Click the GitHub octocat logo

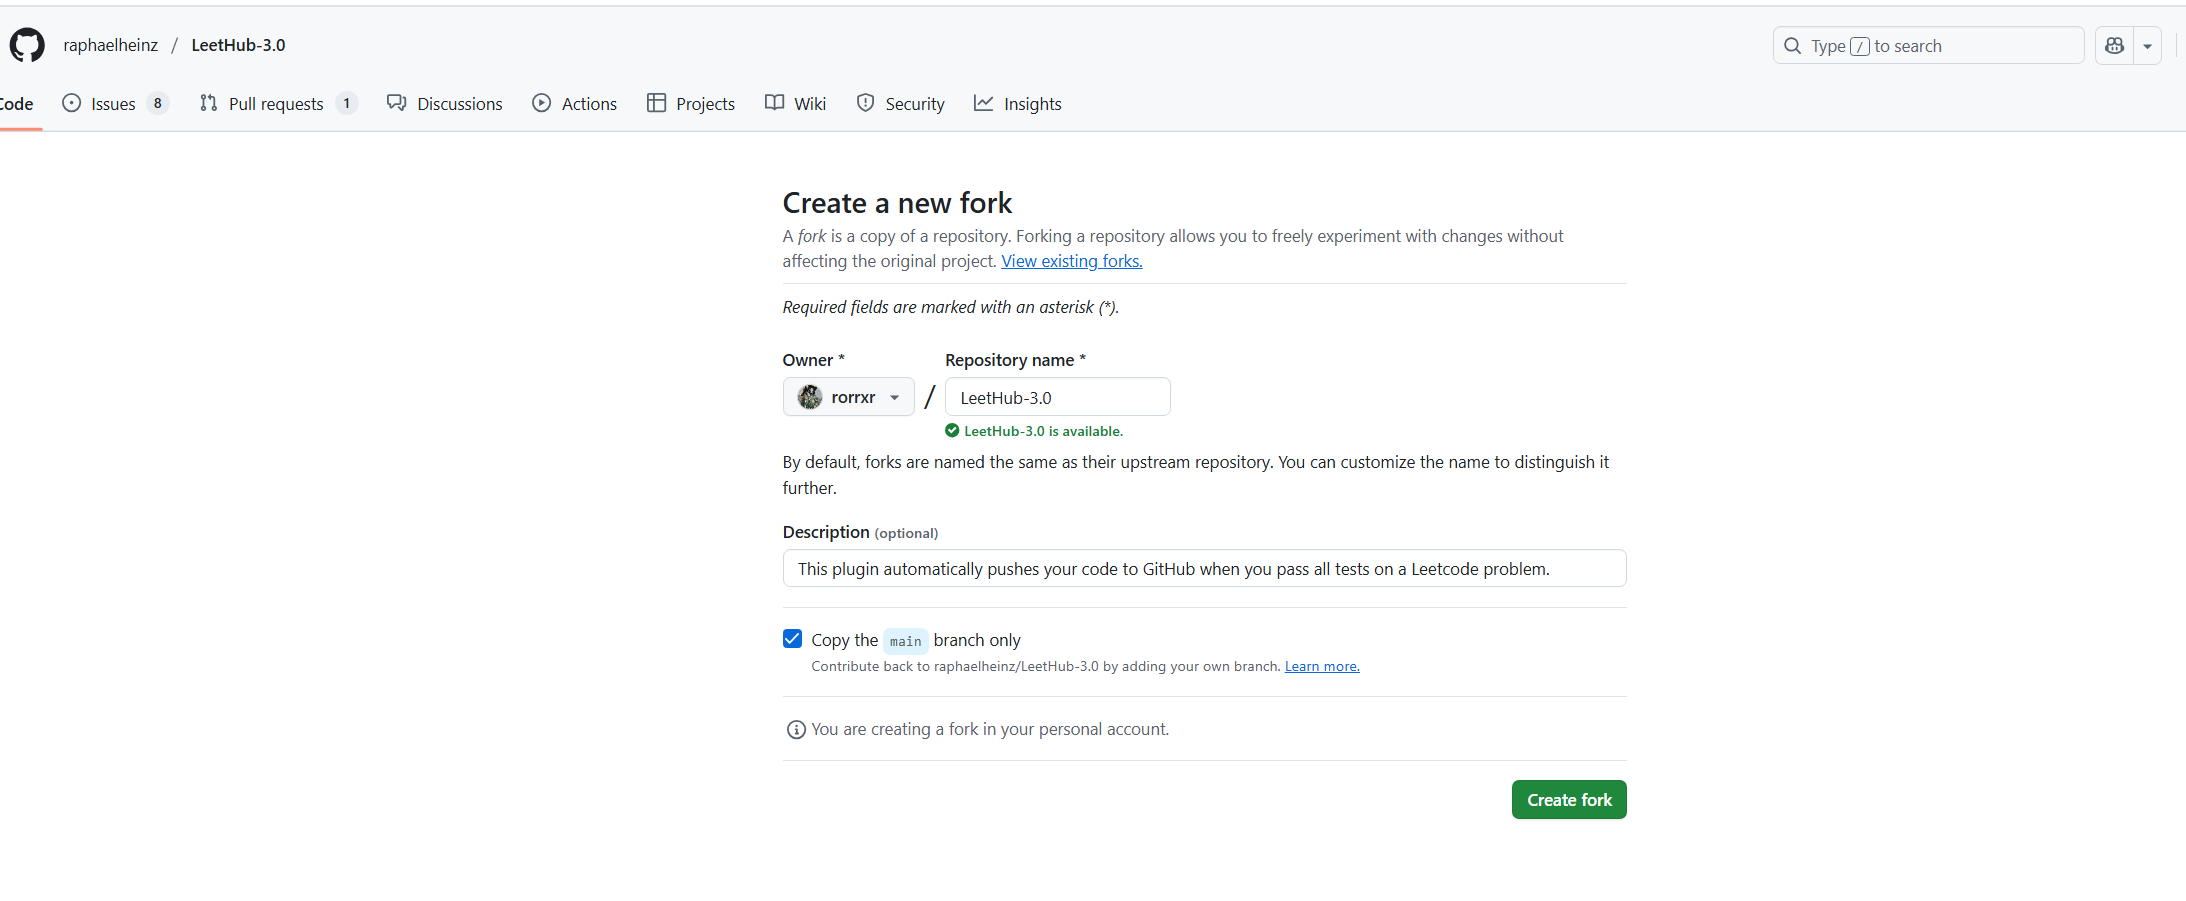pyautogui.click(x=27, y=45)
